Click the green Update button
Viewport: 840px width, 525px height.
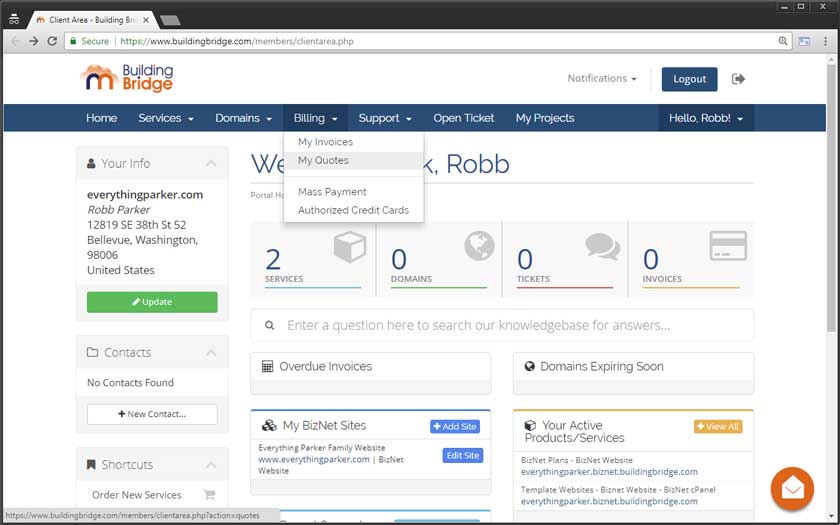click(x=152, y=302)
